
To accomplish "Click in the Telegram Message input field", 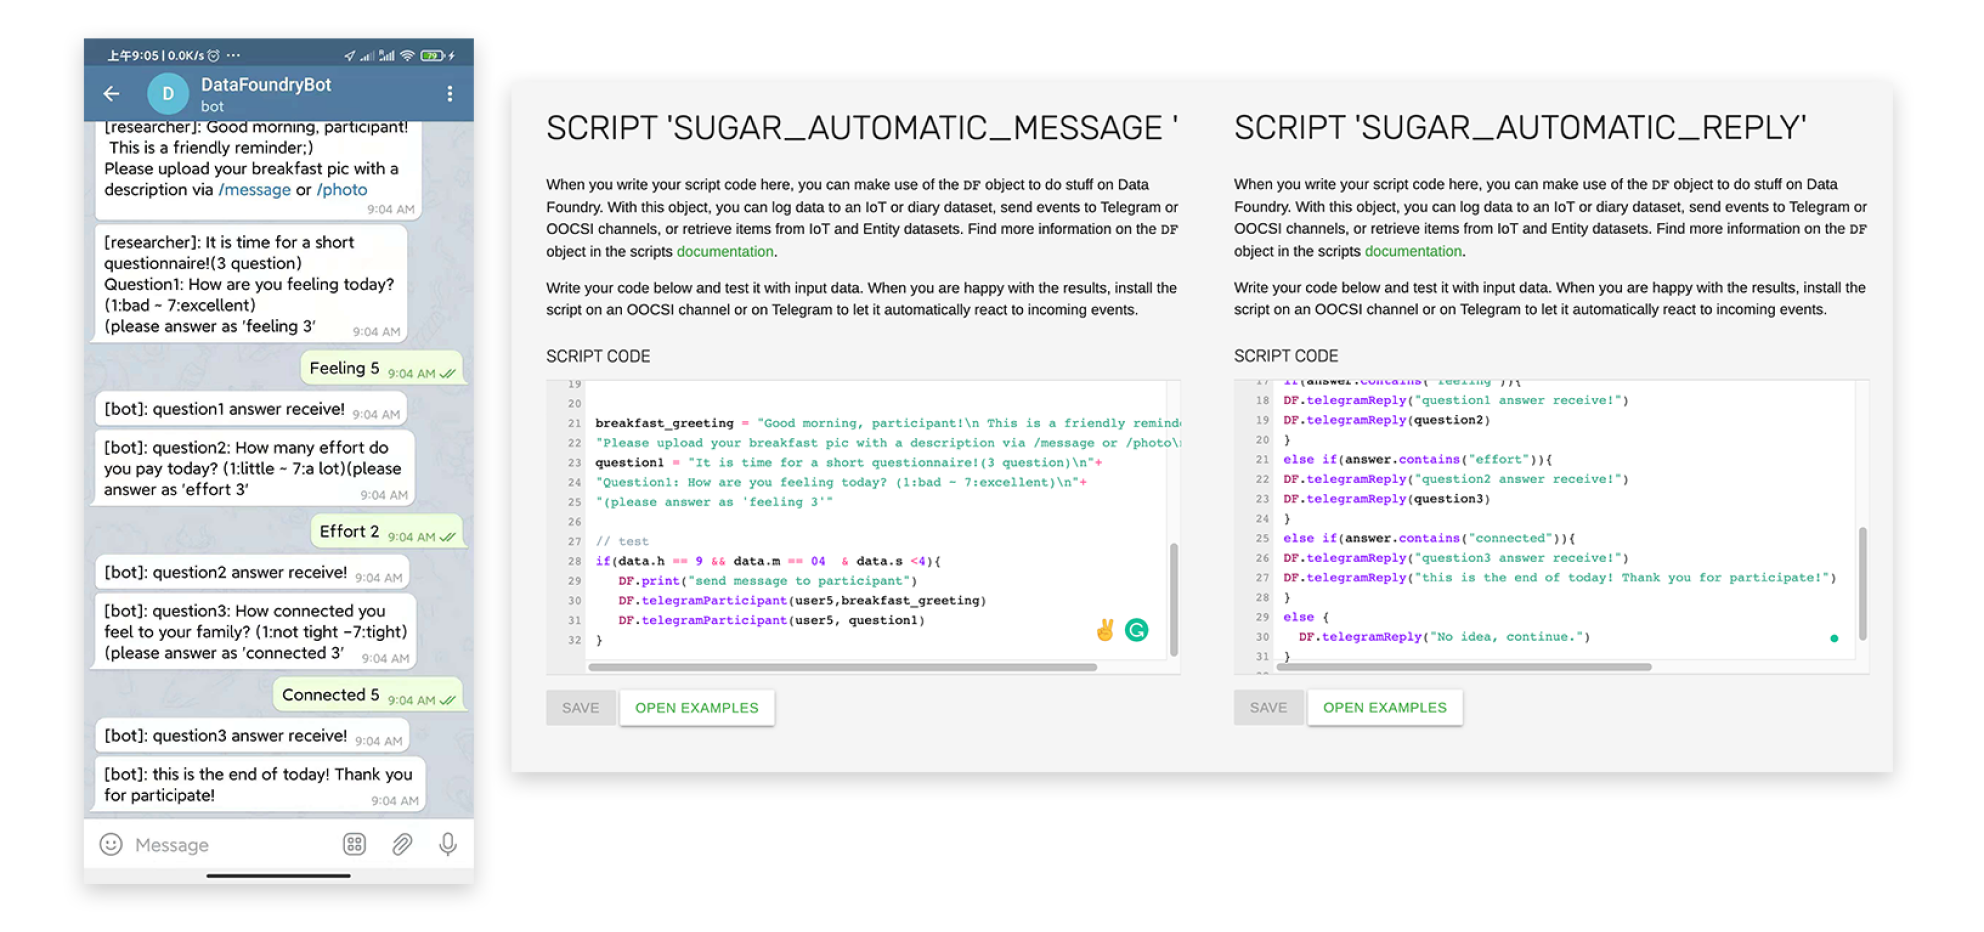I will [x=230, y=845].
